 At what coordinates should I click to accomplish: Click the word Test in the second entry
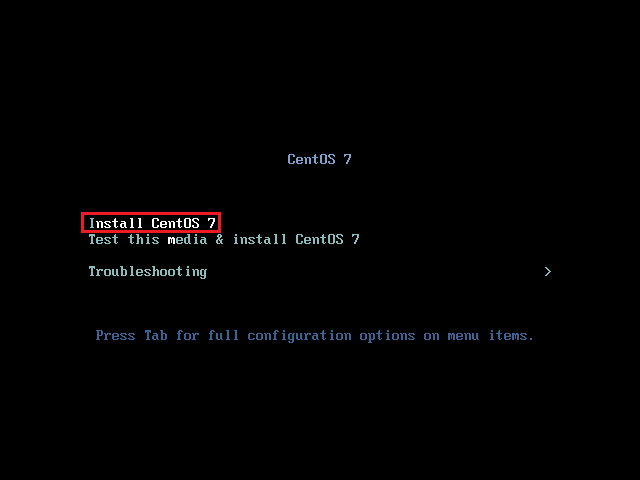pyautogui.click(x=103, y=239)
